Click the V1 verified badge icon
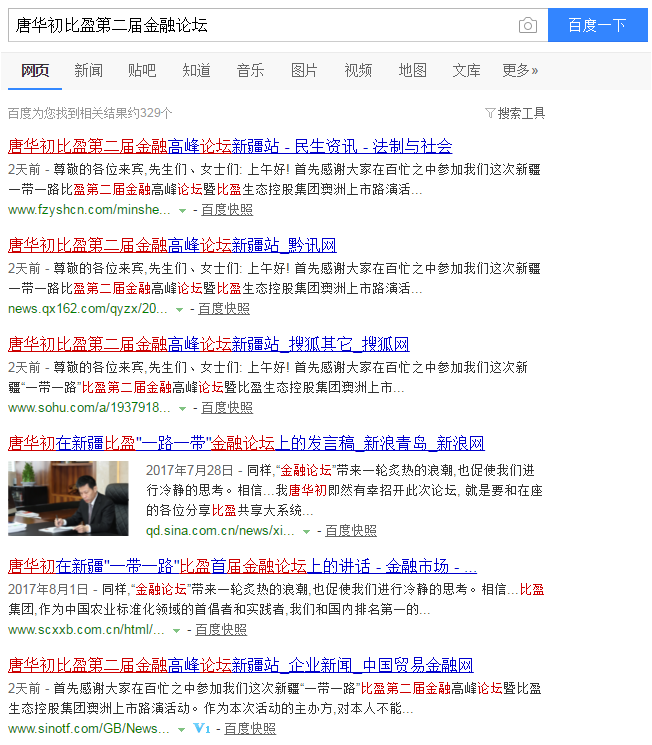652x745 pixels. [x=201, y=728]
